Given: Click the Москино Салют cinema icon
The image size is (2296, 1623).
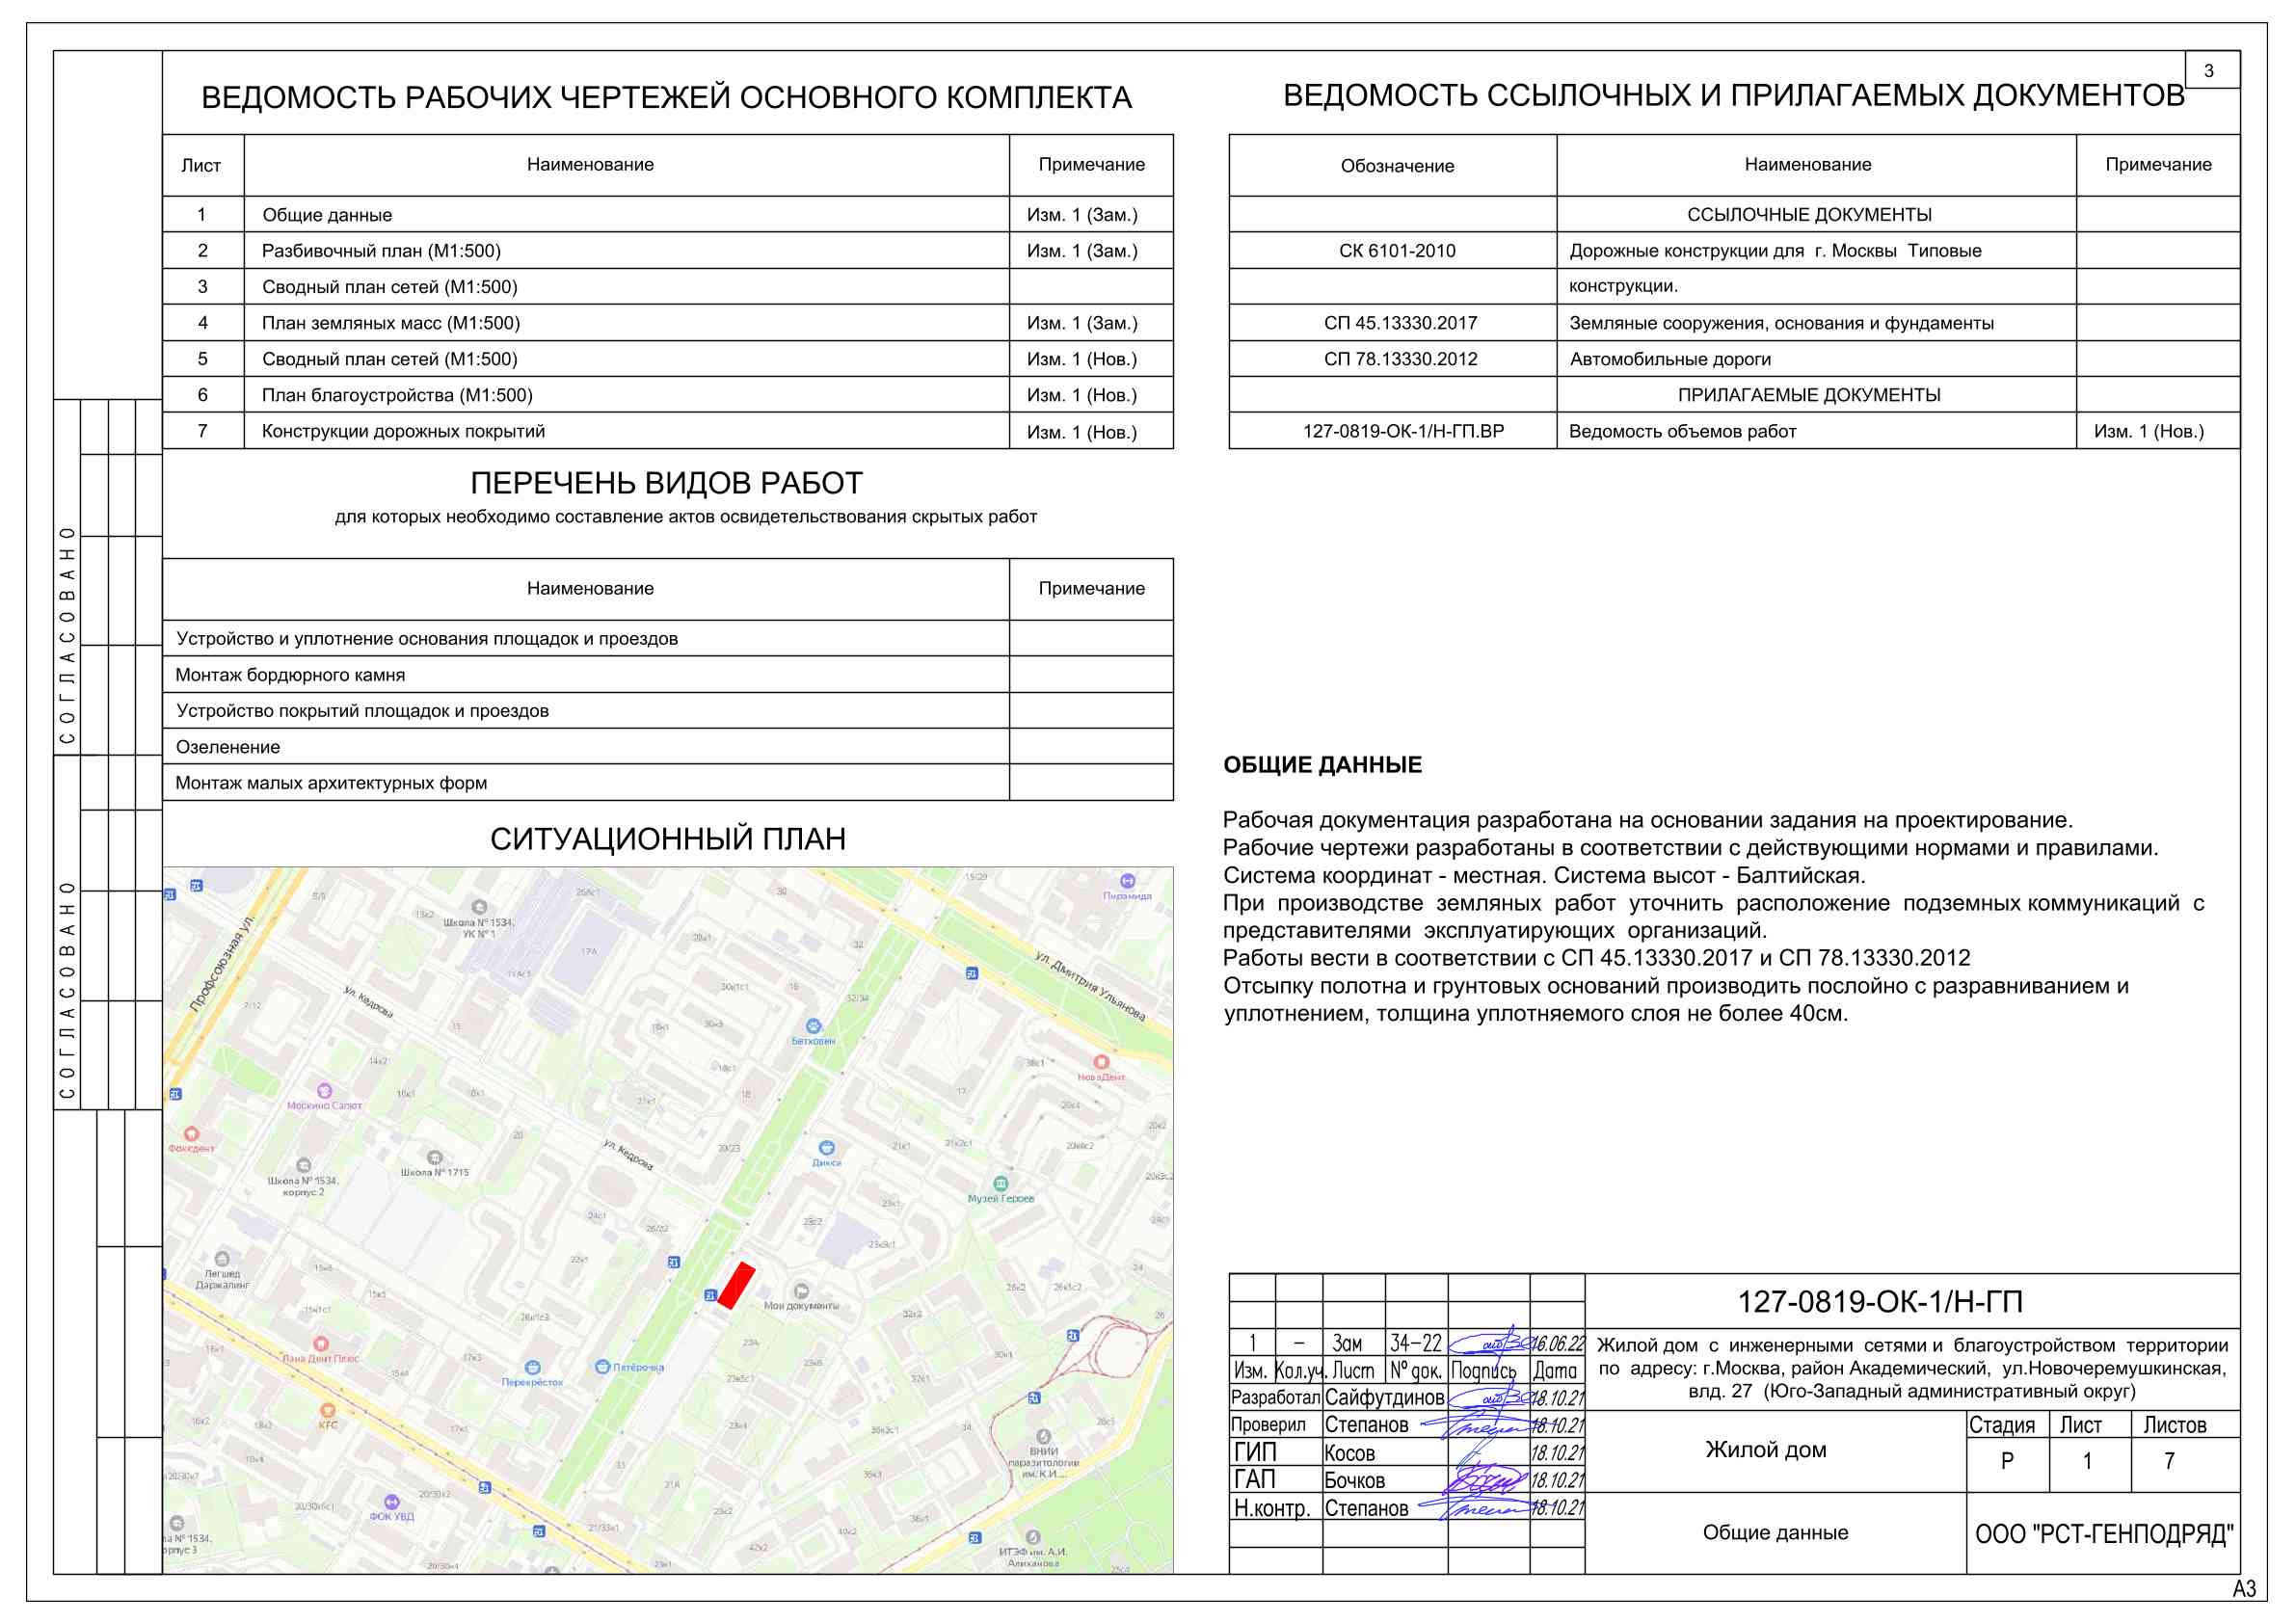Looking at the screenshot, I should [324, 1091].
